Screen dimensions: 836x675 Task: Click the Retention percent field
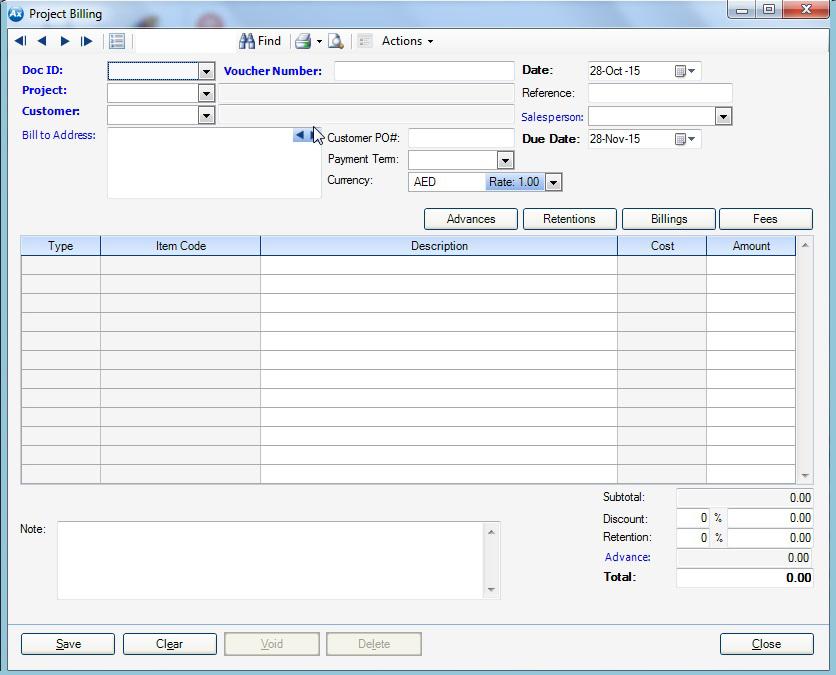click(693, 538)
